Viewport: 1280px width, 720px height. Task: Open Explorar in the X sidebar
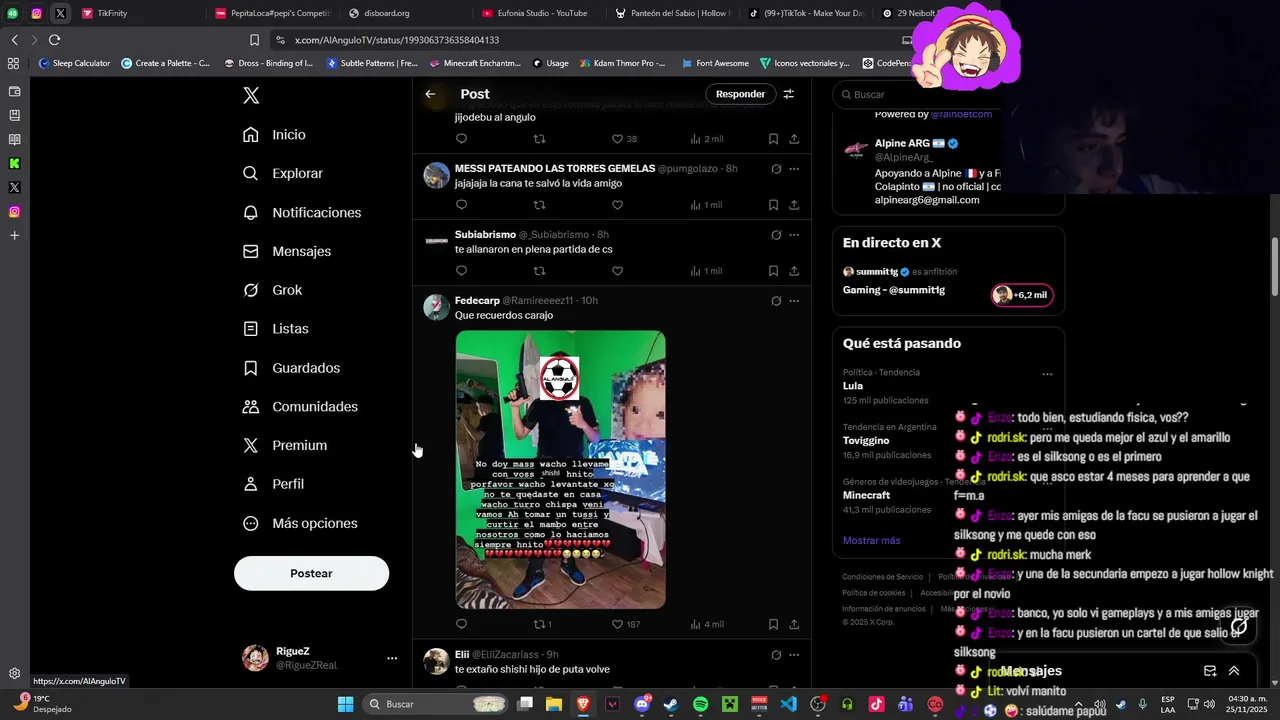coord(283,173)
